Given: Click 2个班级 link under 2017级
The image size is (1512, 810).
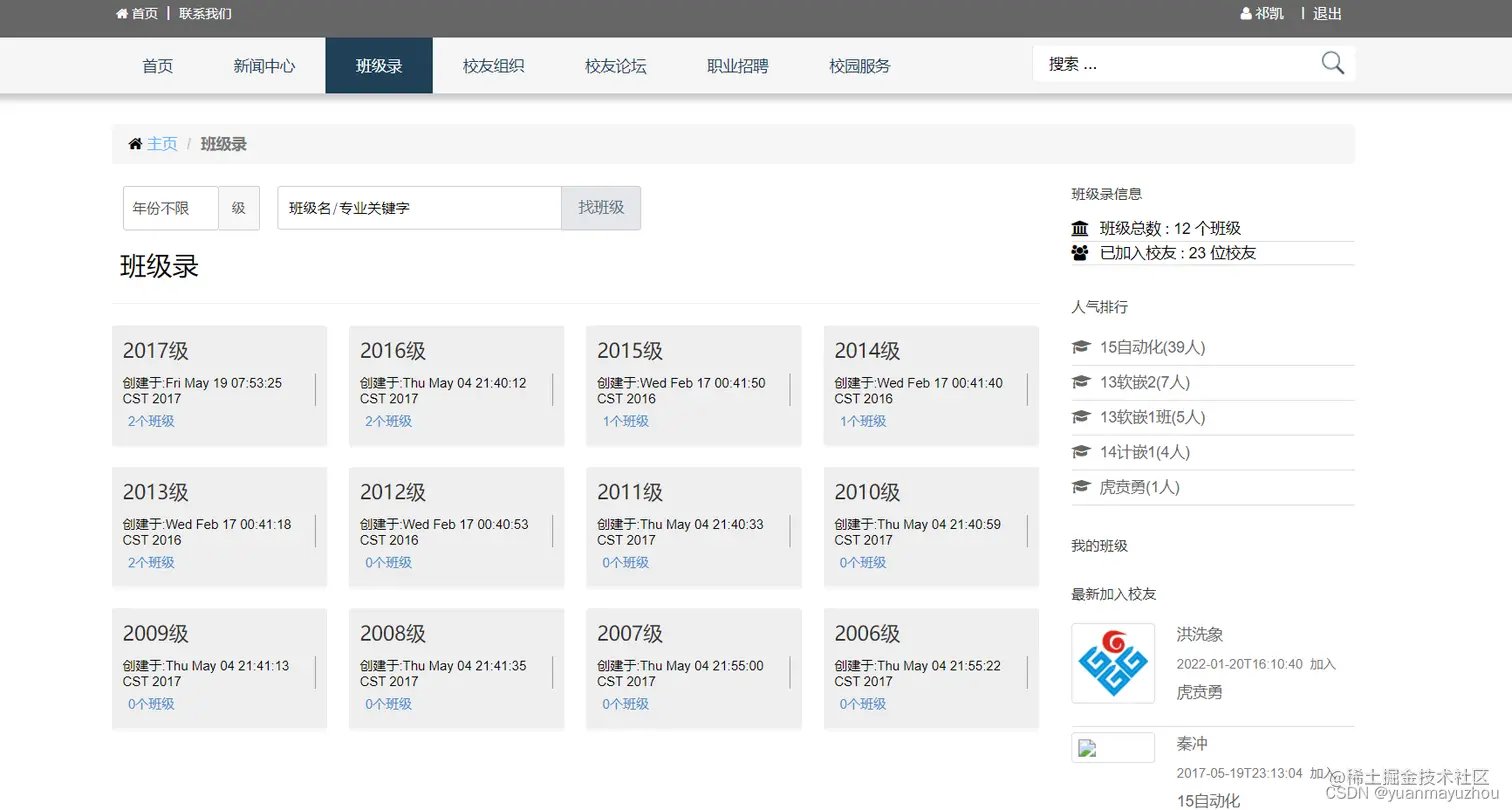Looking at the screenshot, I should click(x=151, y=421).
